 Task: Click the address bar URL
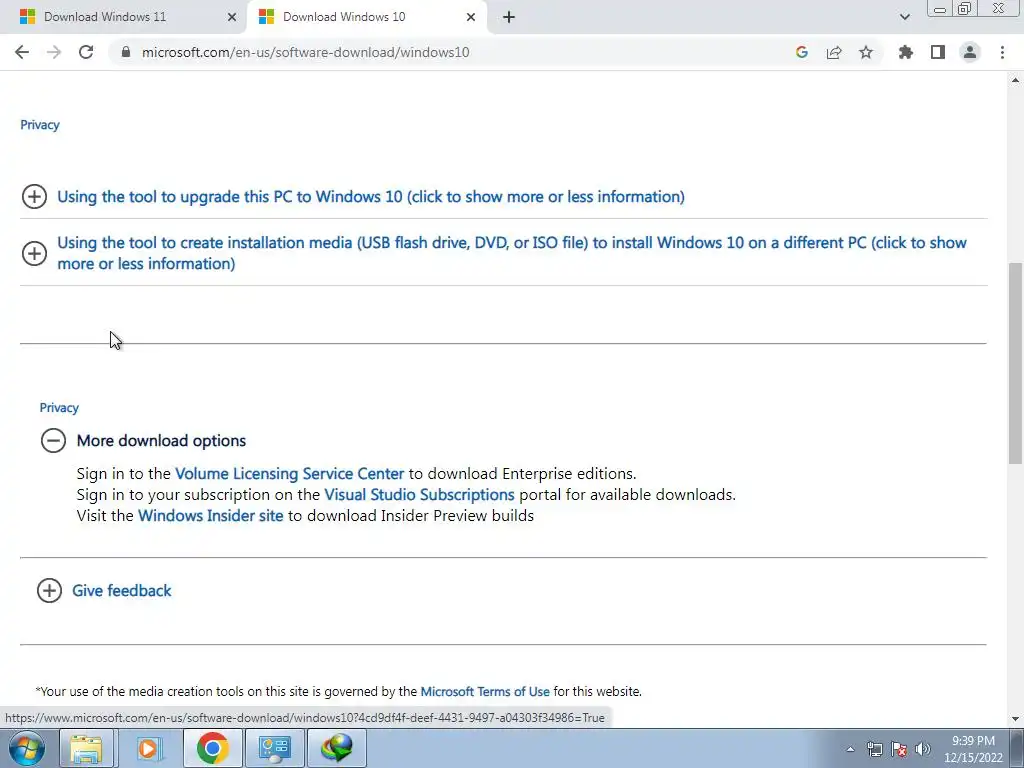pyautogui.click(x=306, y=52)
